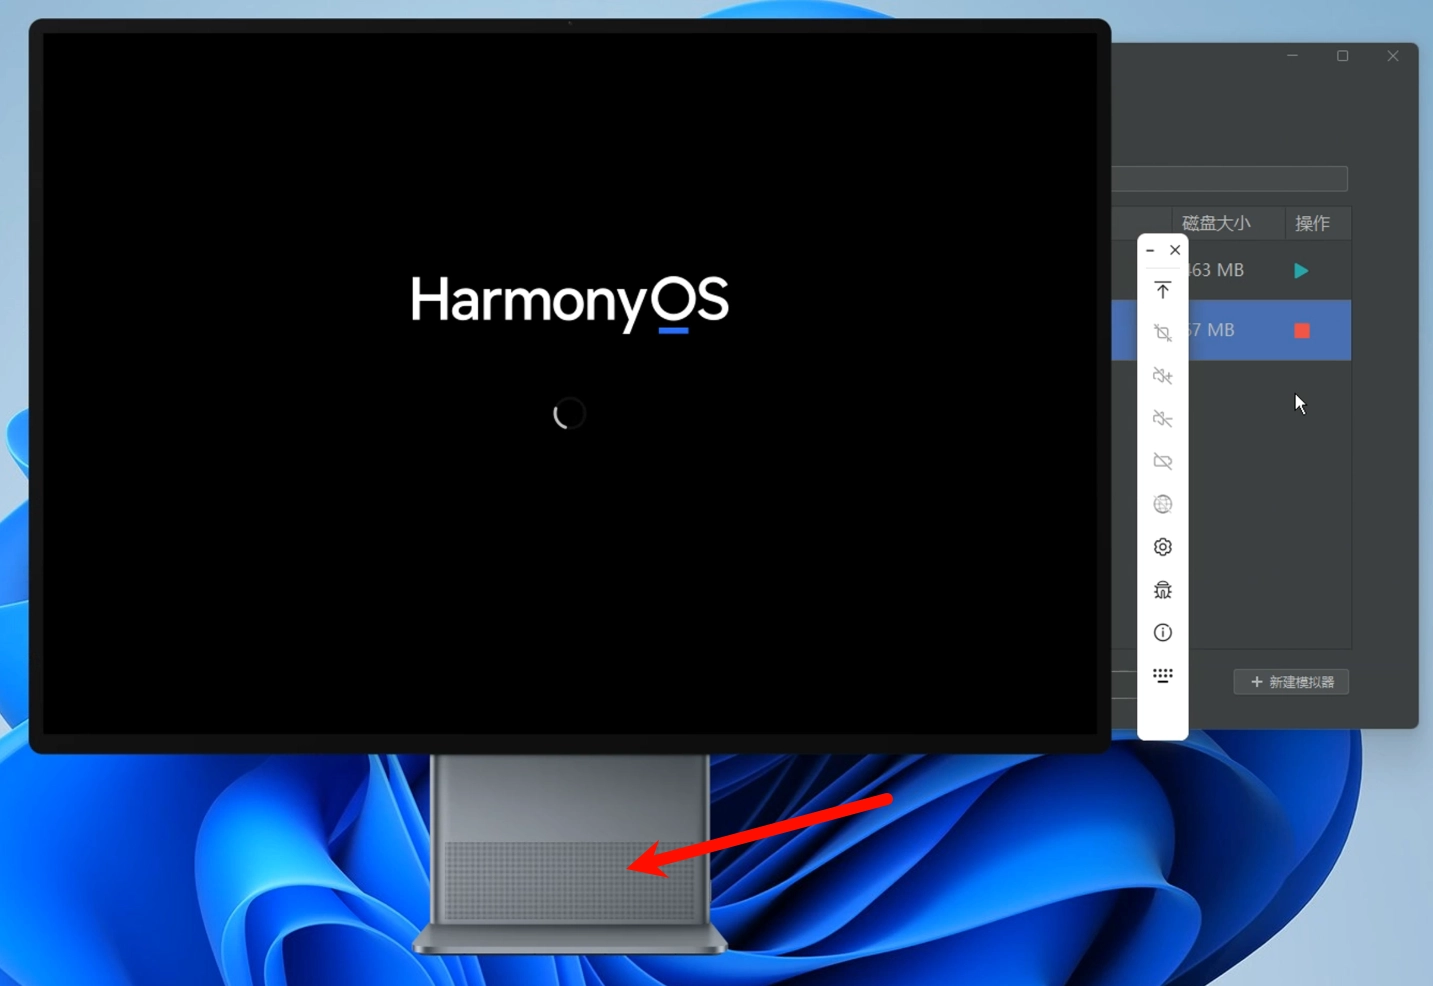Maximize the device manager window
This screenshot has width=1433, height=986.
tap(1343, 56)
